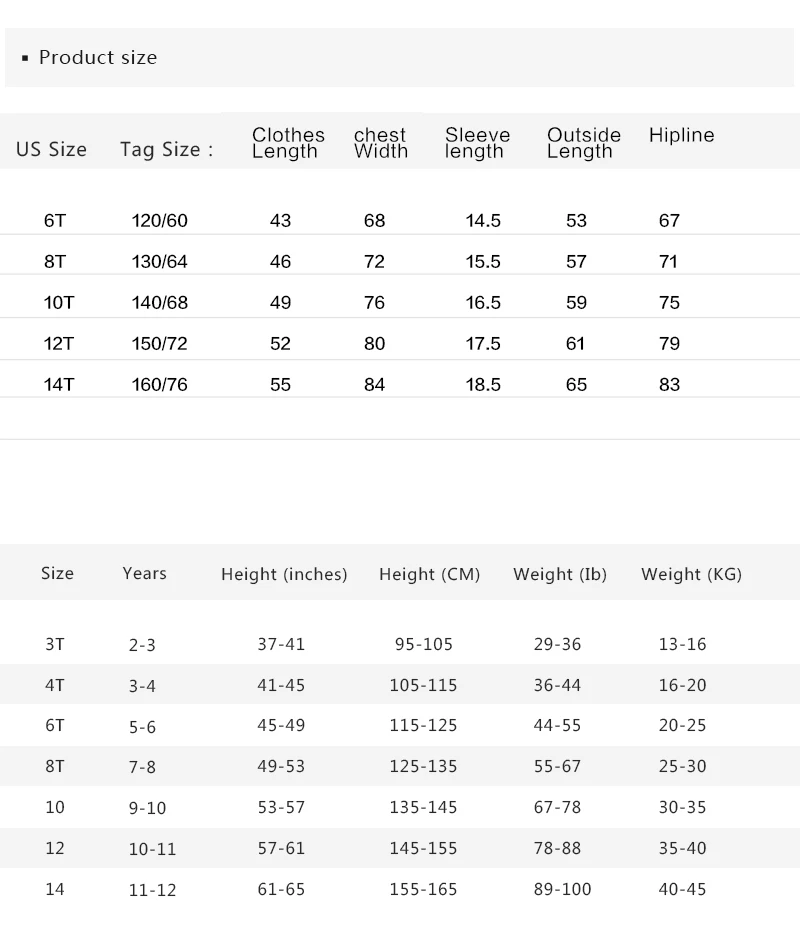This screenshot has height=942, width=800.
Task: Click height CM value '115-125'
Action: pos(423,725)
